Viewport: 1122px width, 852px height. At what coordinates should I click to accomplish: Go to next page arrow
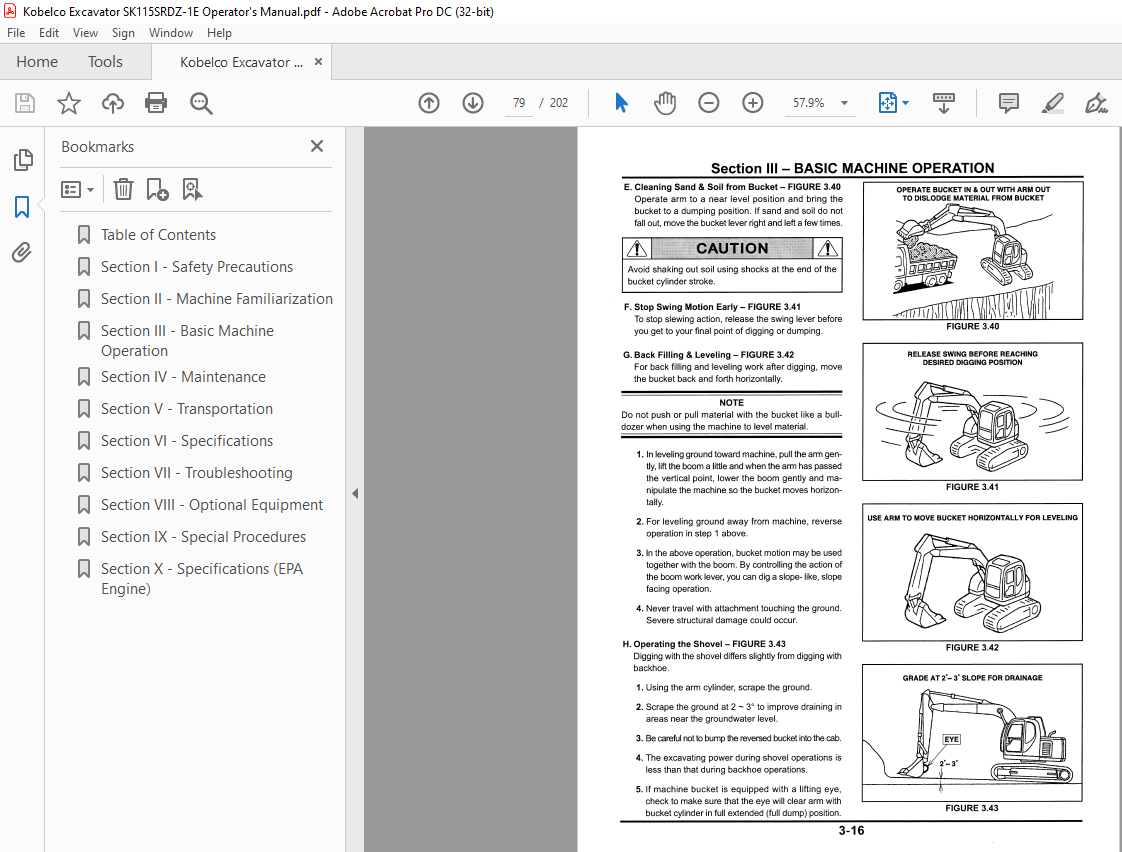(473, 103)
